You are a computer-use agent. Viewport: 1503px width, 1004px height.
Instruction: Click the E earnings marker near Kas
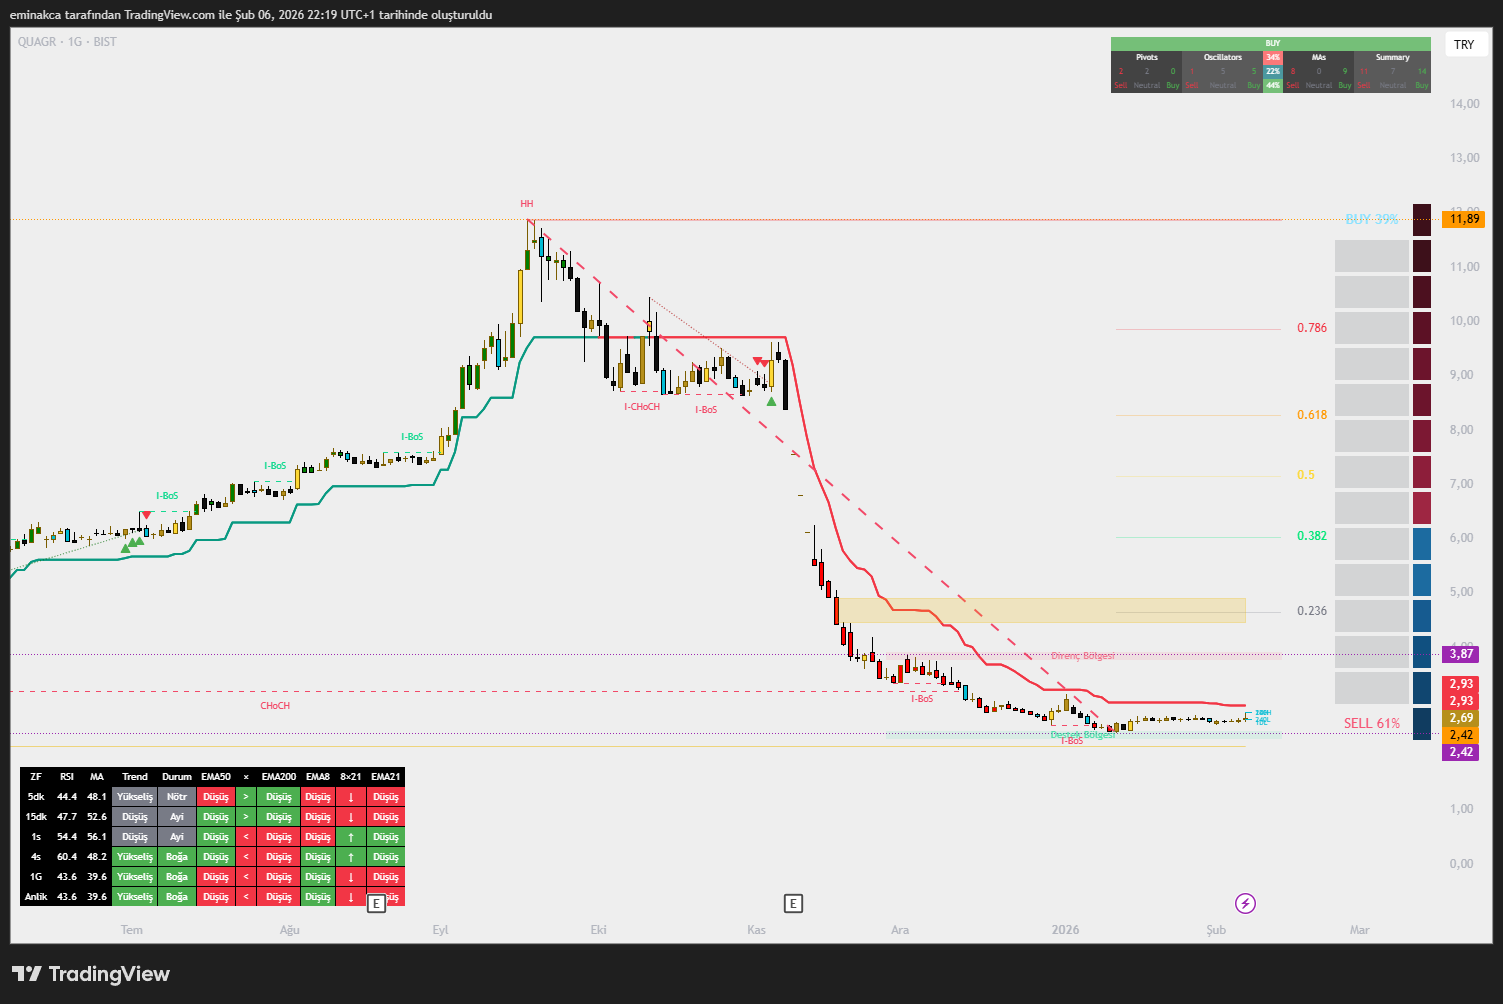(793, 903)
